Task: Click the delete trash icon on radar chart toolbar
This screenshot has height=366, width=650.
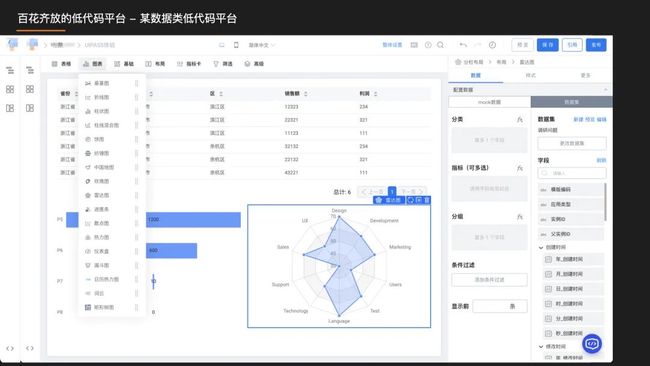Action: click(427, 200)
